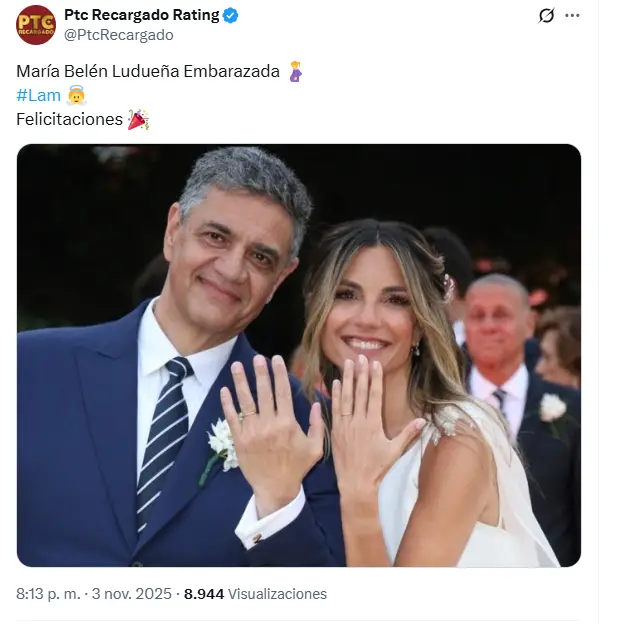
Task: Click the Visualizaciones label
Action: 277,594
